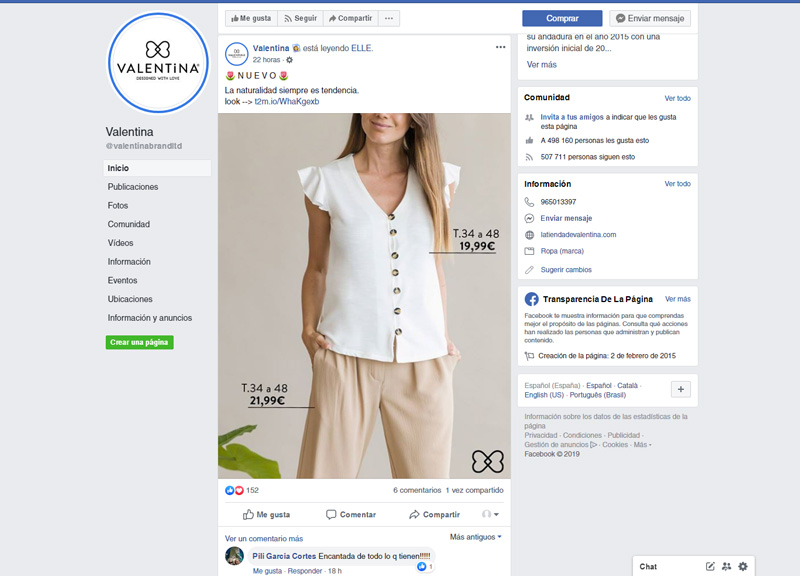Toggle Me gusta on the page header
Screen dimensions: 800x576
pyautogui.click(x=250, y=18)
